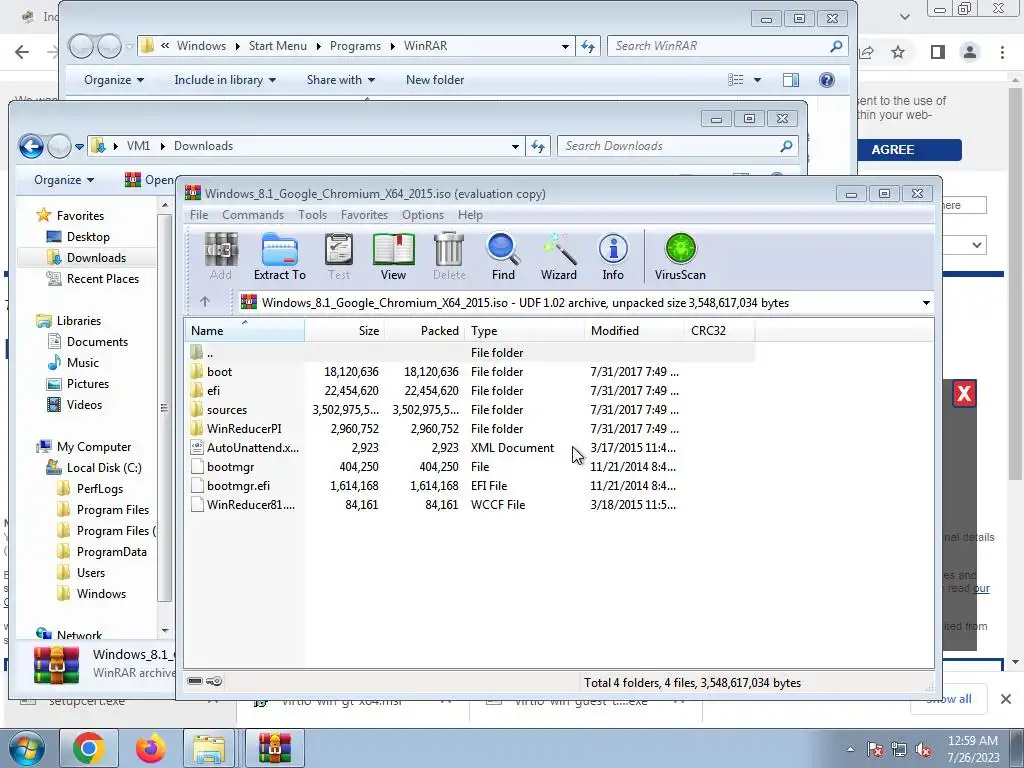The image size is (1024, 768).
Task: Click the Extract To toolbar icon in WinRAR
Action: [x=280, y=256]
